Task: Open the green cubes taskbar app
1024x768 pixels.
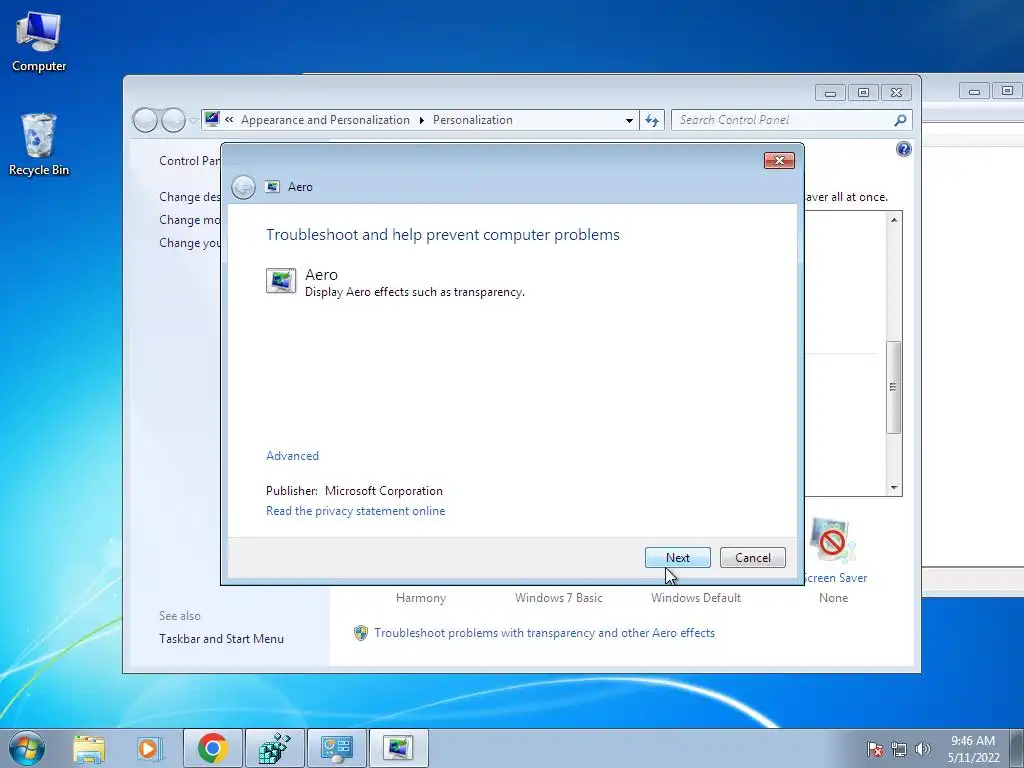Action: pos(275,748)
